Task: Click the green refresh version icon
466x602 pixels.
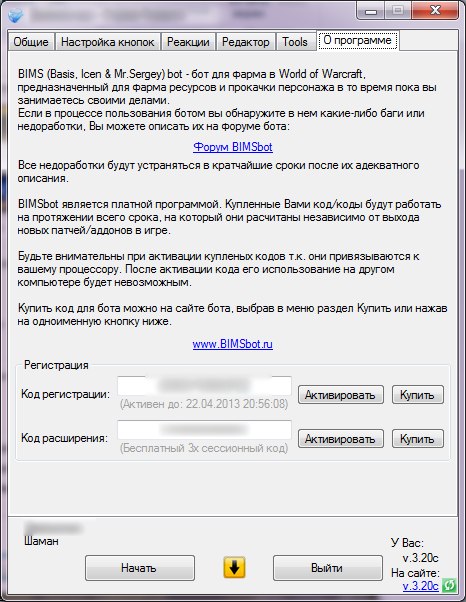Action: click(x=449, y=585)
